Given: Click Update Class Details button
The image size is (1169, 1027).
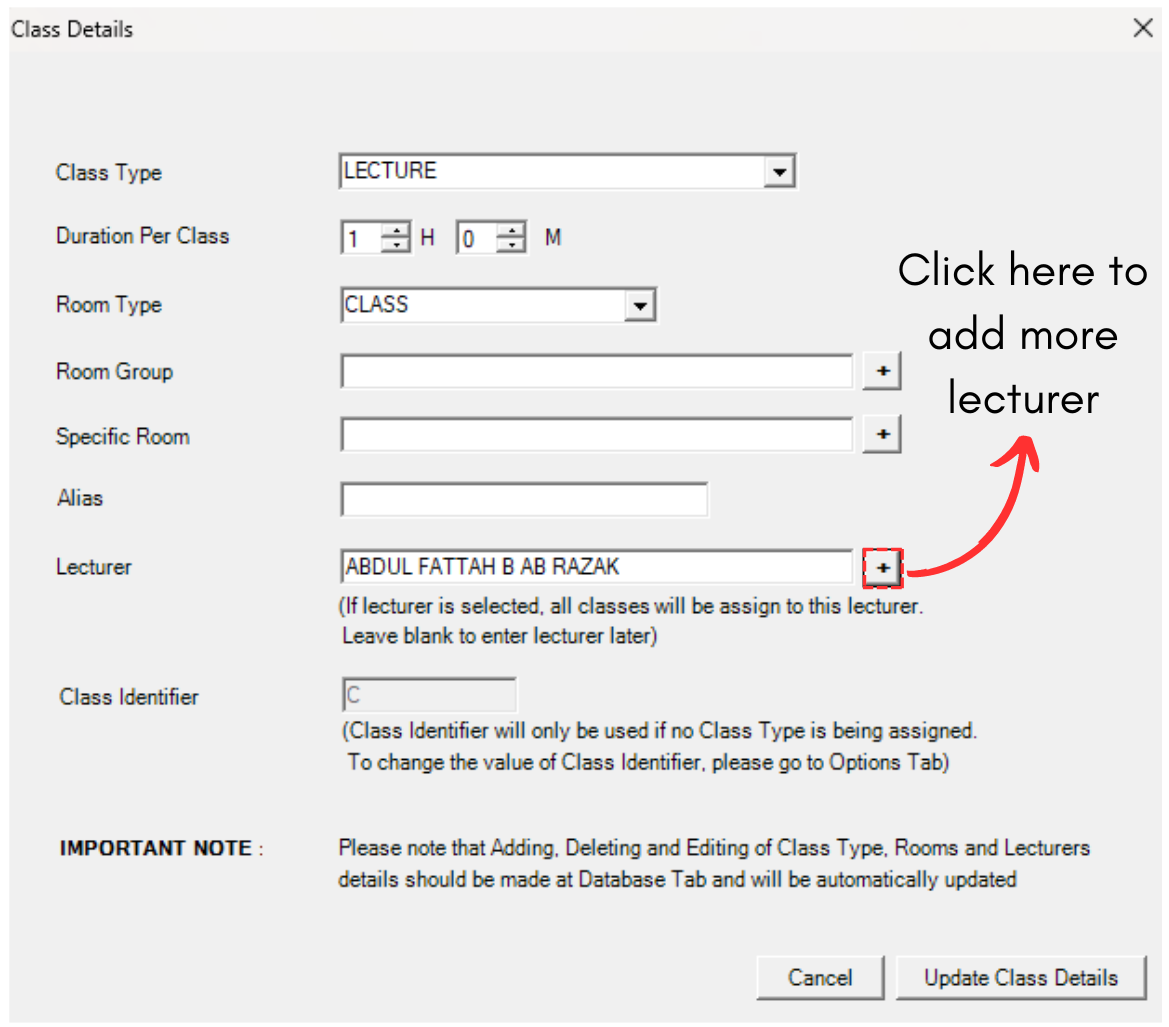Looking at the screenshot, I should tap(1020, 977).
